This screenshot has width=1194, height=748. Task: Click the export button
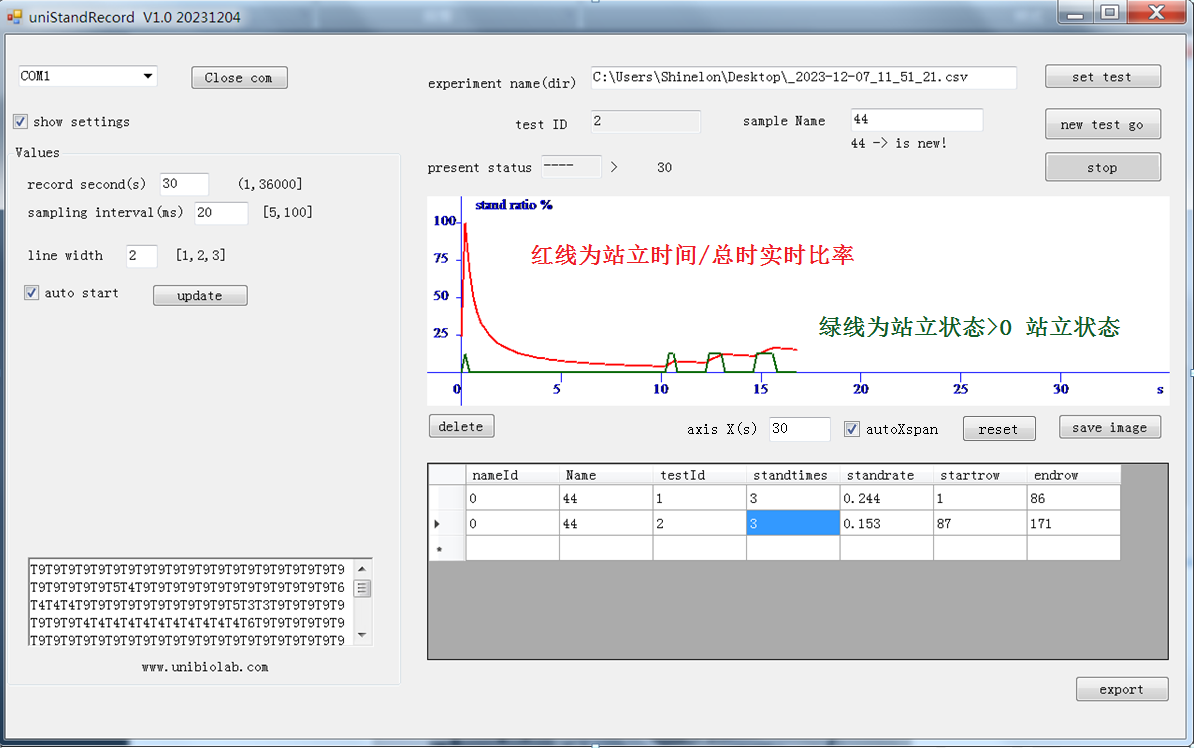click(1122, 689)
